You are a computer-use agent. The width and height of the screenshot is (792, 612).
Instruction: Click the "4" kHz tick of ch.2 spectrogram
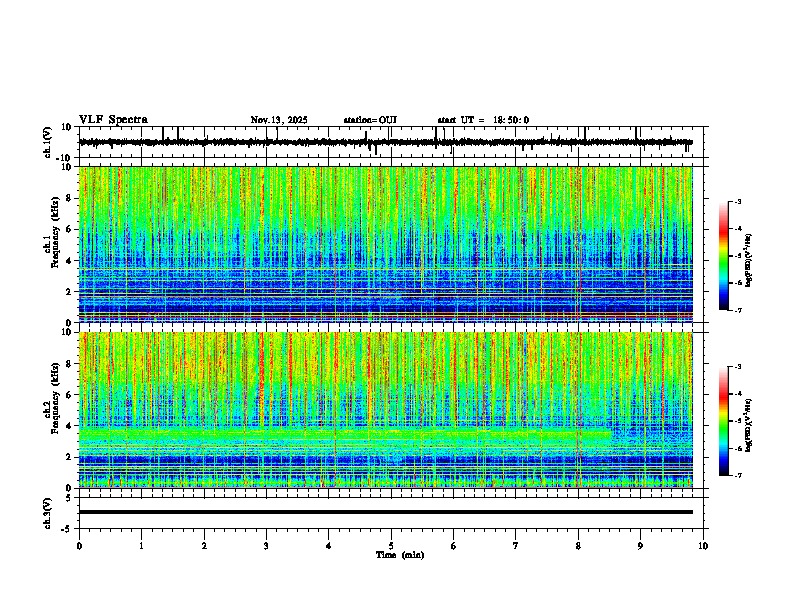coord(69,426)
